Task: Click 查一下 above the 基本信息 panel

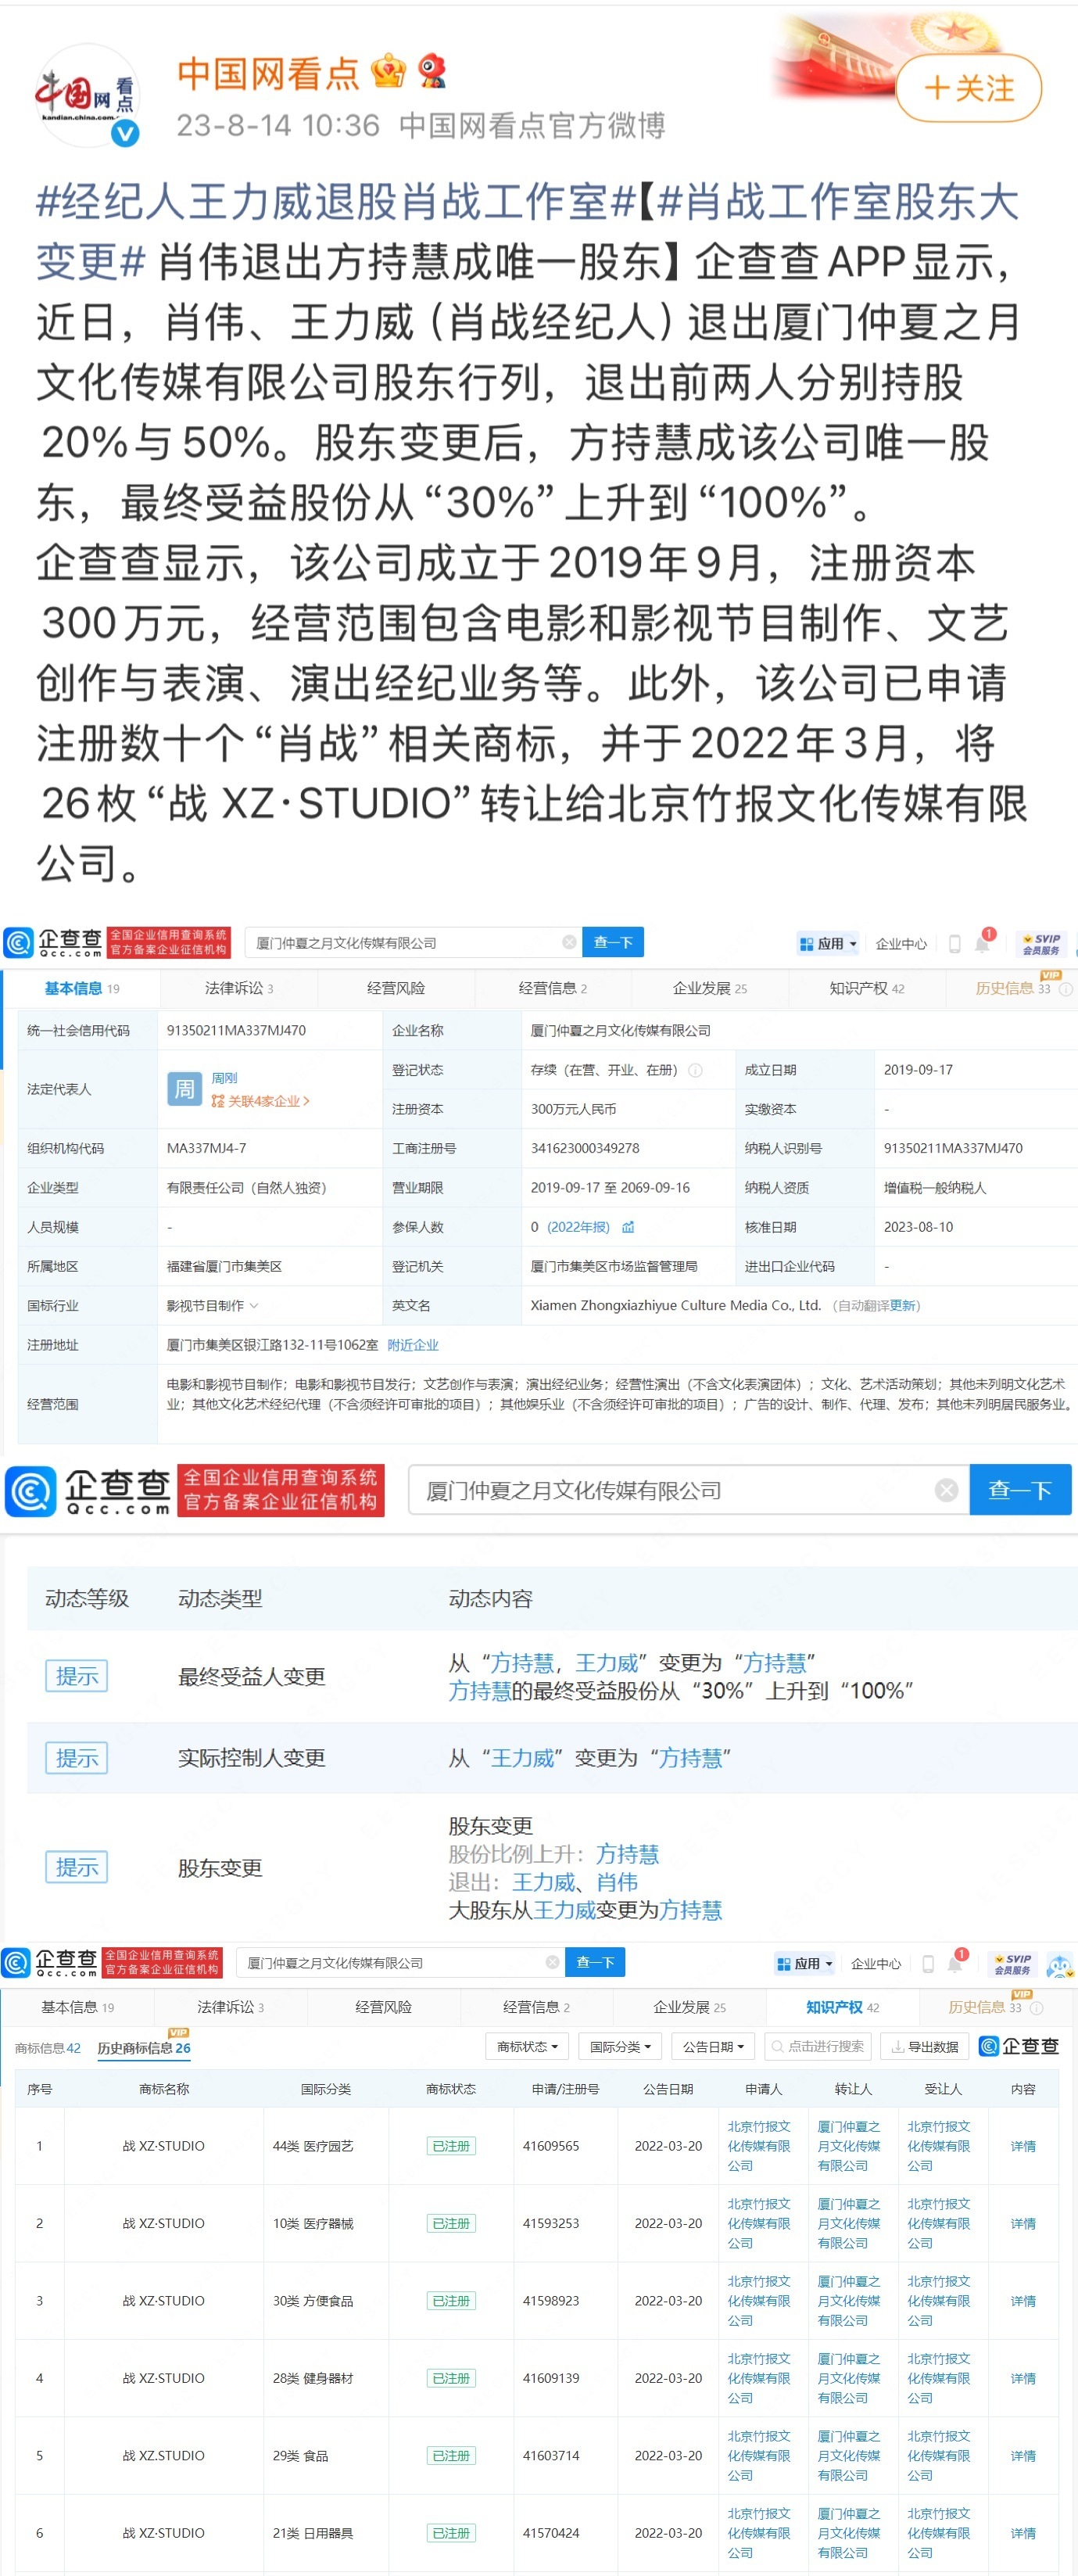Action: [x=613, y=942]
